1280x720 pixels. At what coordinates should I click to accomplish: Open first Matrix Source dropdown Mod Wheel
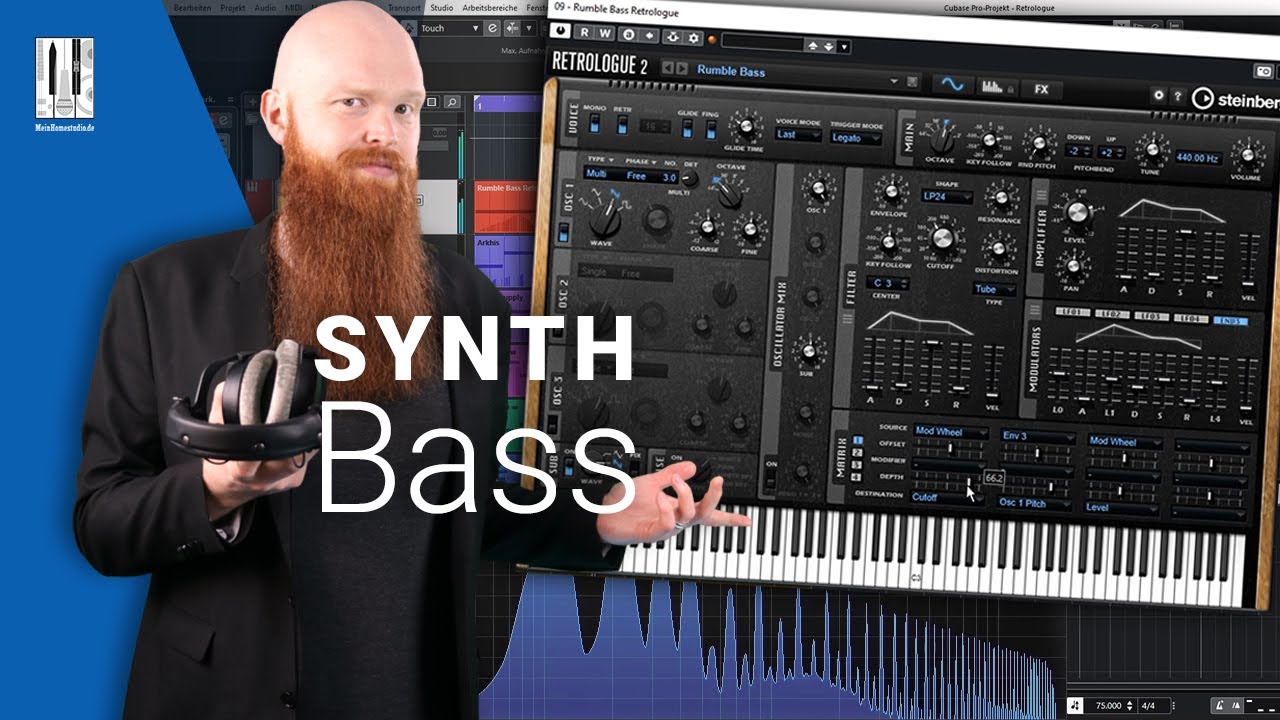[x=951, y=433]
